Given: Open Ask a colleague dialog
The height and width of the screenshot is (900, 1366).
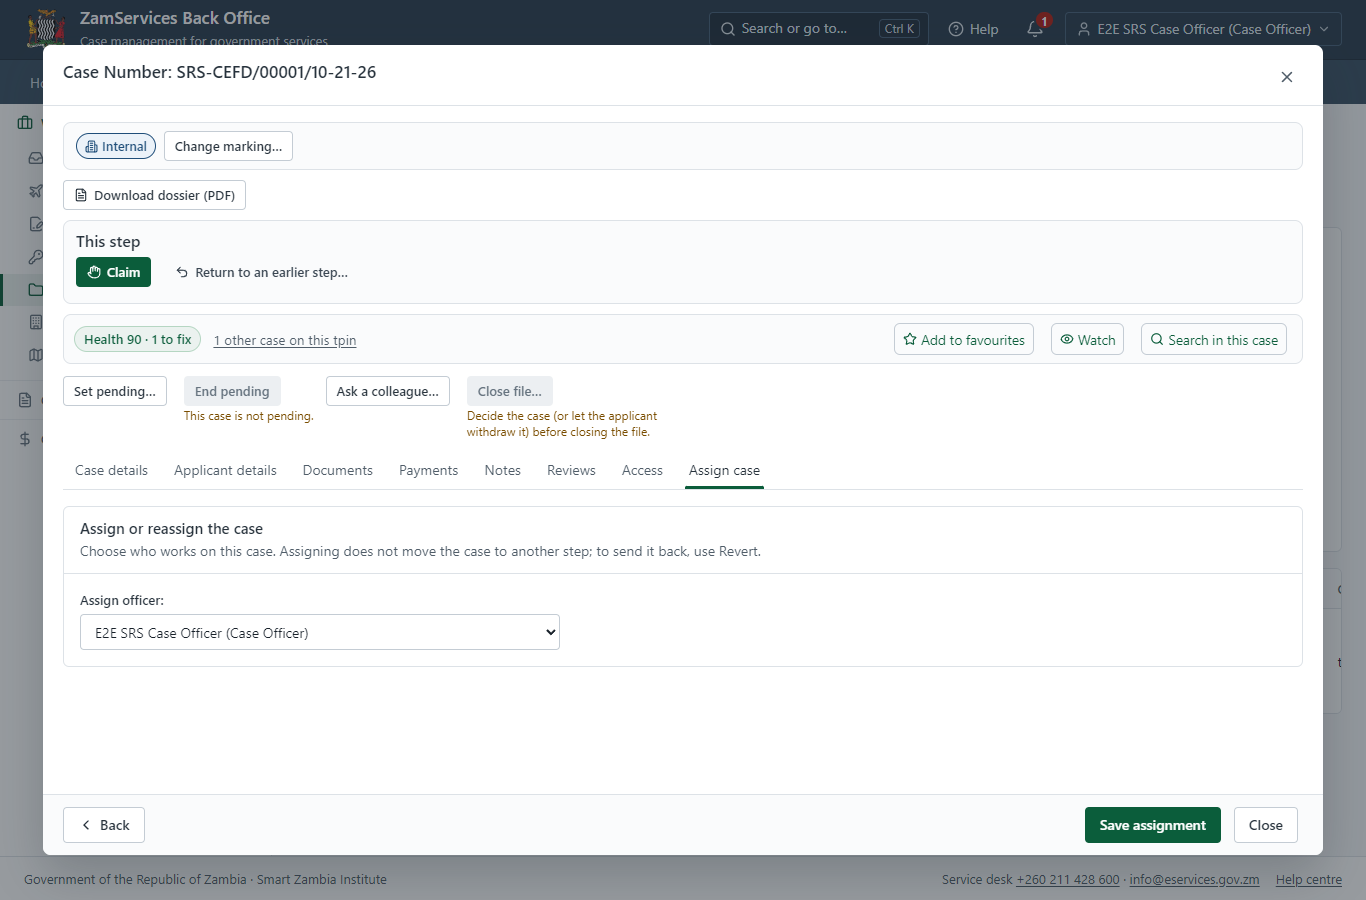Looking at the screenshot, I should pyautogui.click(x=388, y=391).
